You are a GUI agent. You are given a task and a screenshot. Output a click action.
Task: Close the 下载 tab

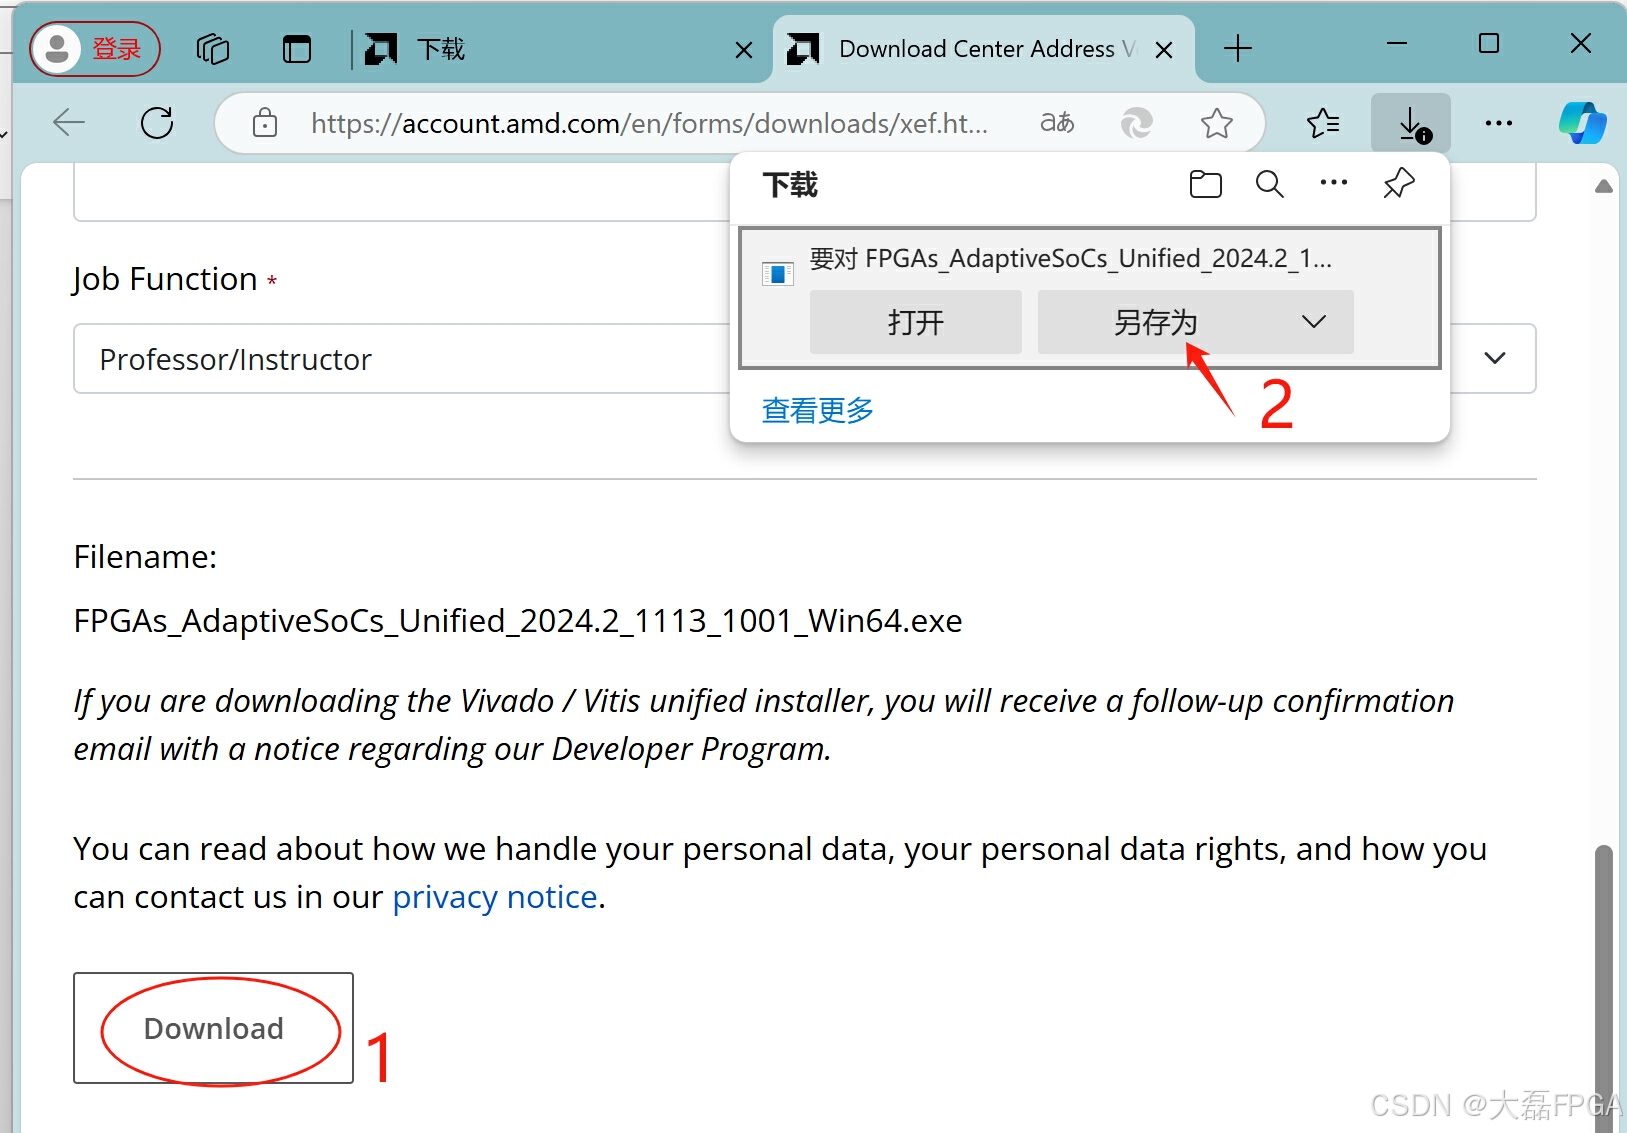point(744,50)
